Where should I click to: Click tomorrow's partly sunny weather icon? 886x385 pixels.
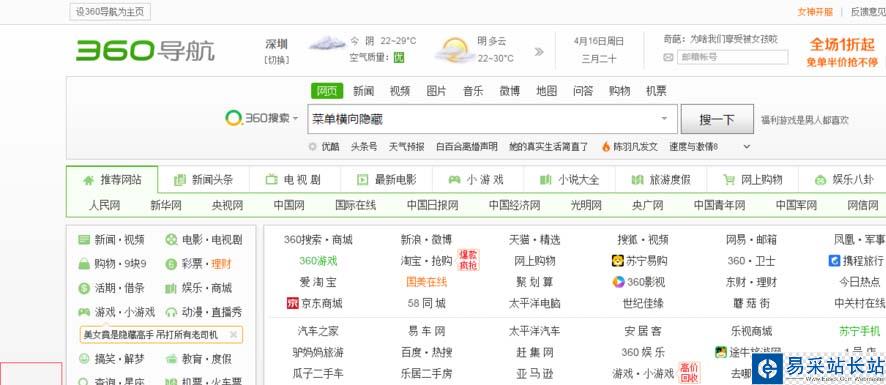pos(454,50)
